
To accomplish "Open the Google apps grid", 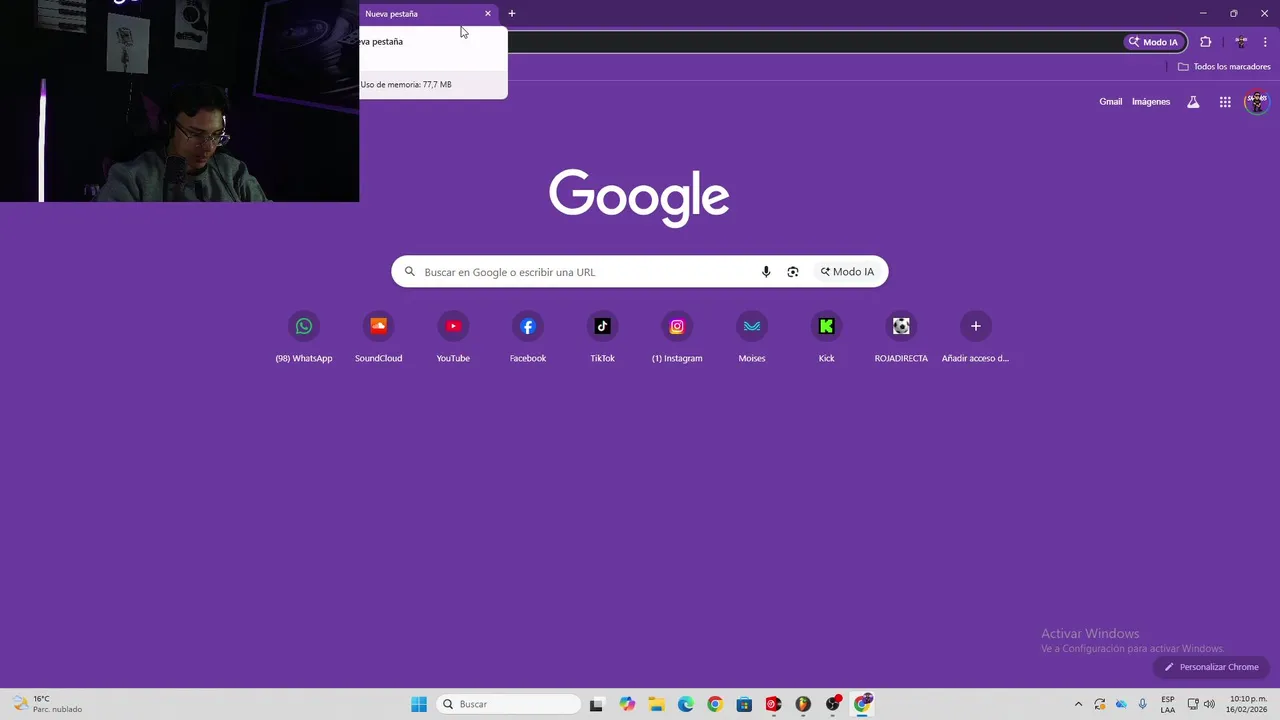I will [1225, 102].
